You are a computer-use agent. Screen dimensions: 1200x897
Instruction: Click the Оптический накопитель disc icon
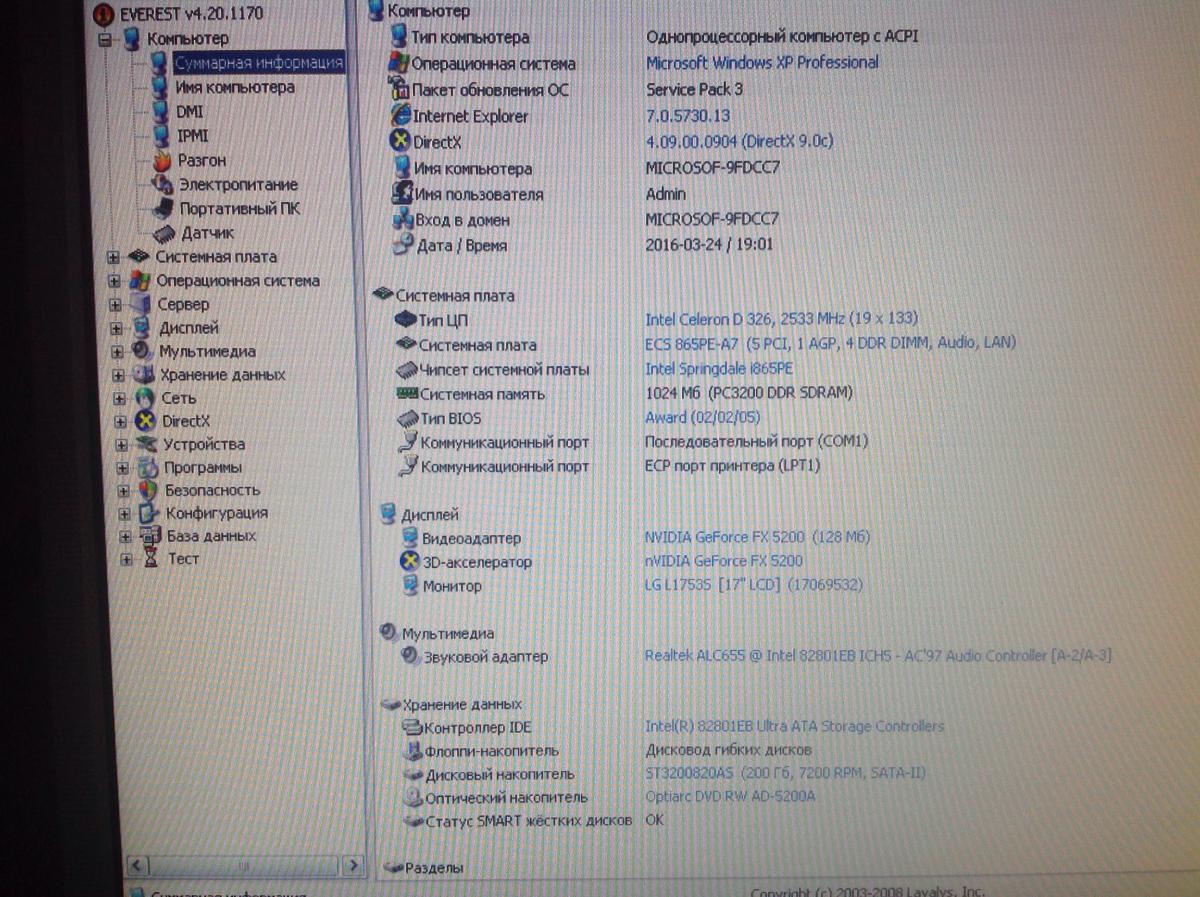pyautogui.click(x=413, y=797)
